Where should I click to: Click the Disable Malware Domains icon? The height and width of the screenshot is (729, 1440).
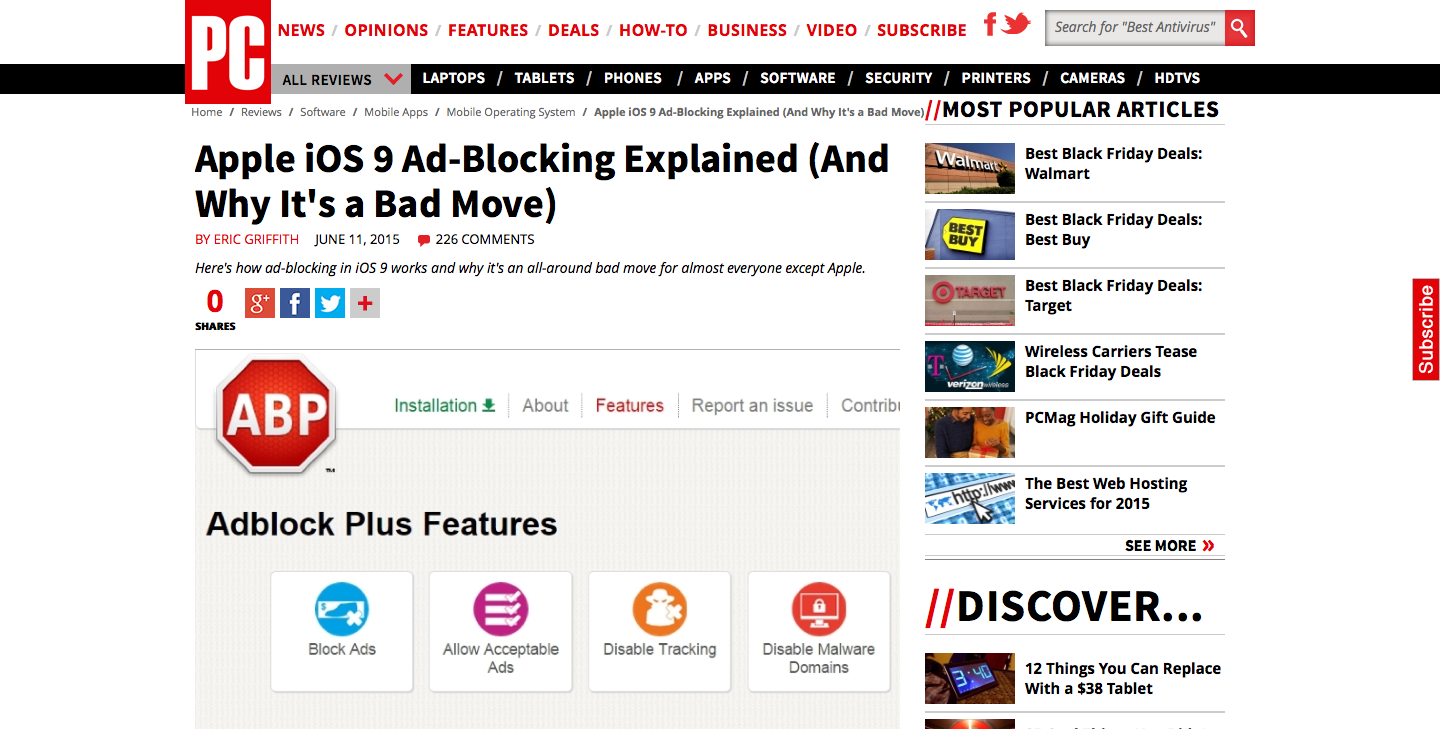click(819, 609)
